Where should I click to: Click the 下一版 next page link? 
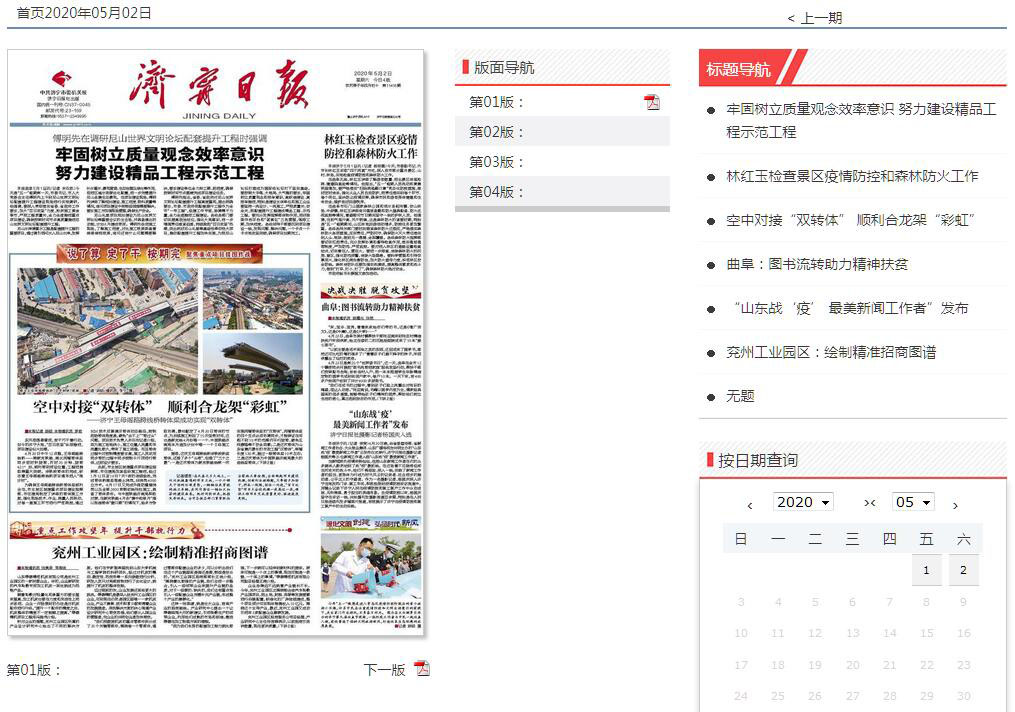(x=385, y=669)
